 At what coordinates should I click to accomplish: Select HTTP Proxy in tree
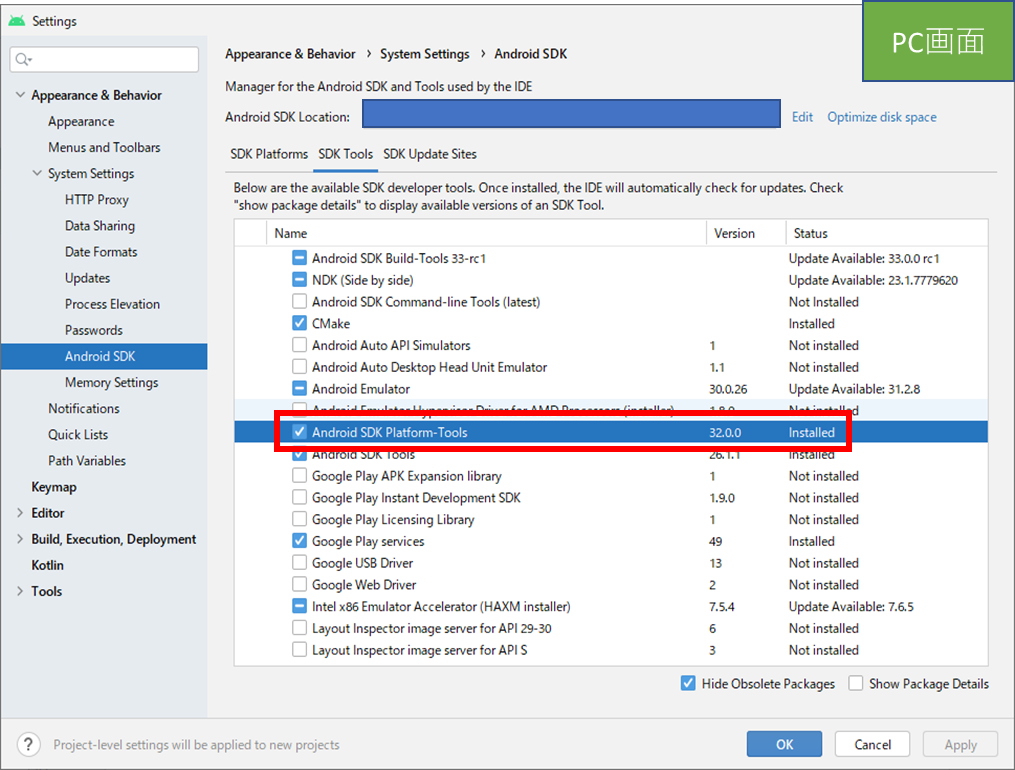coord(96,200)
